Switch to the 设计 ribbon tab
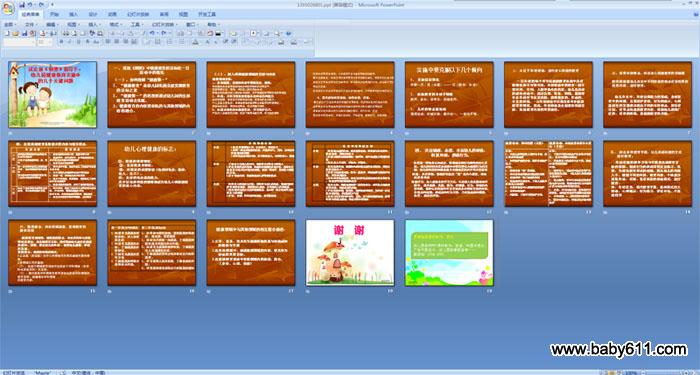Image resolution: width=700 pixels, height=375 pixels. point(93,14)
